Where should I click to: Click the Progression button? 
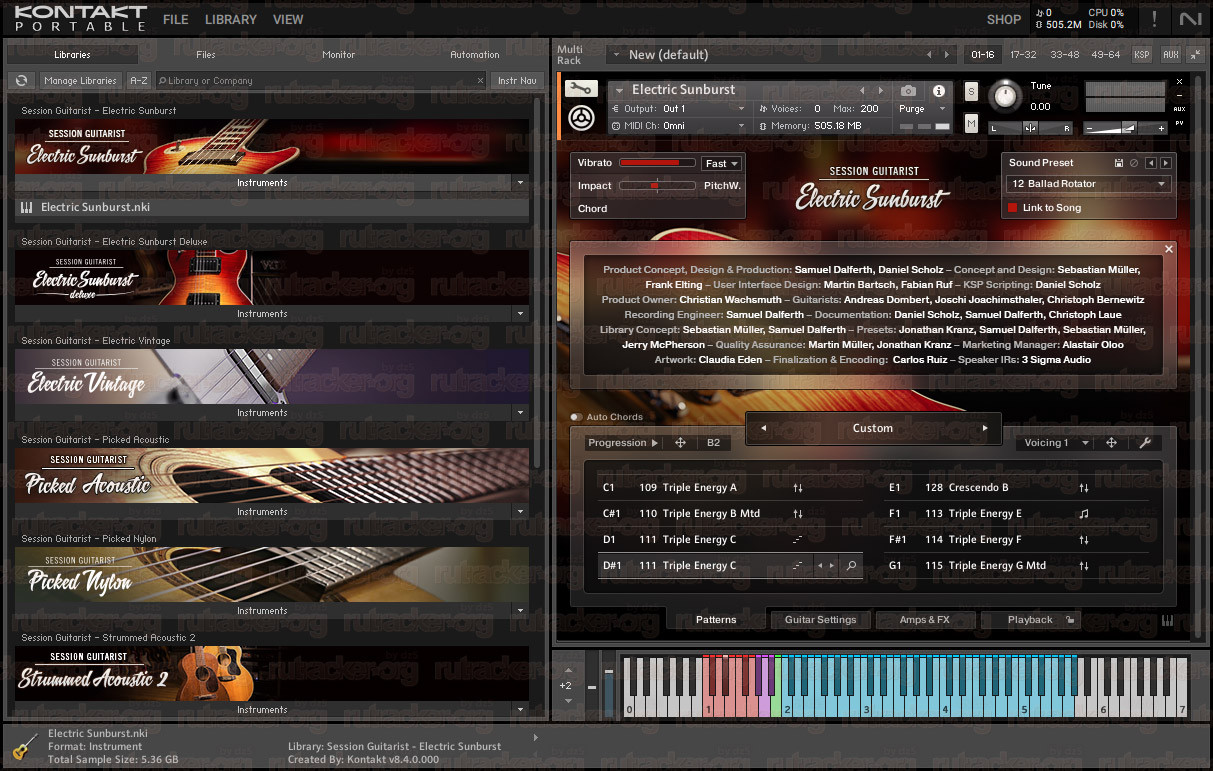click(623, 443)
